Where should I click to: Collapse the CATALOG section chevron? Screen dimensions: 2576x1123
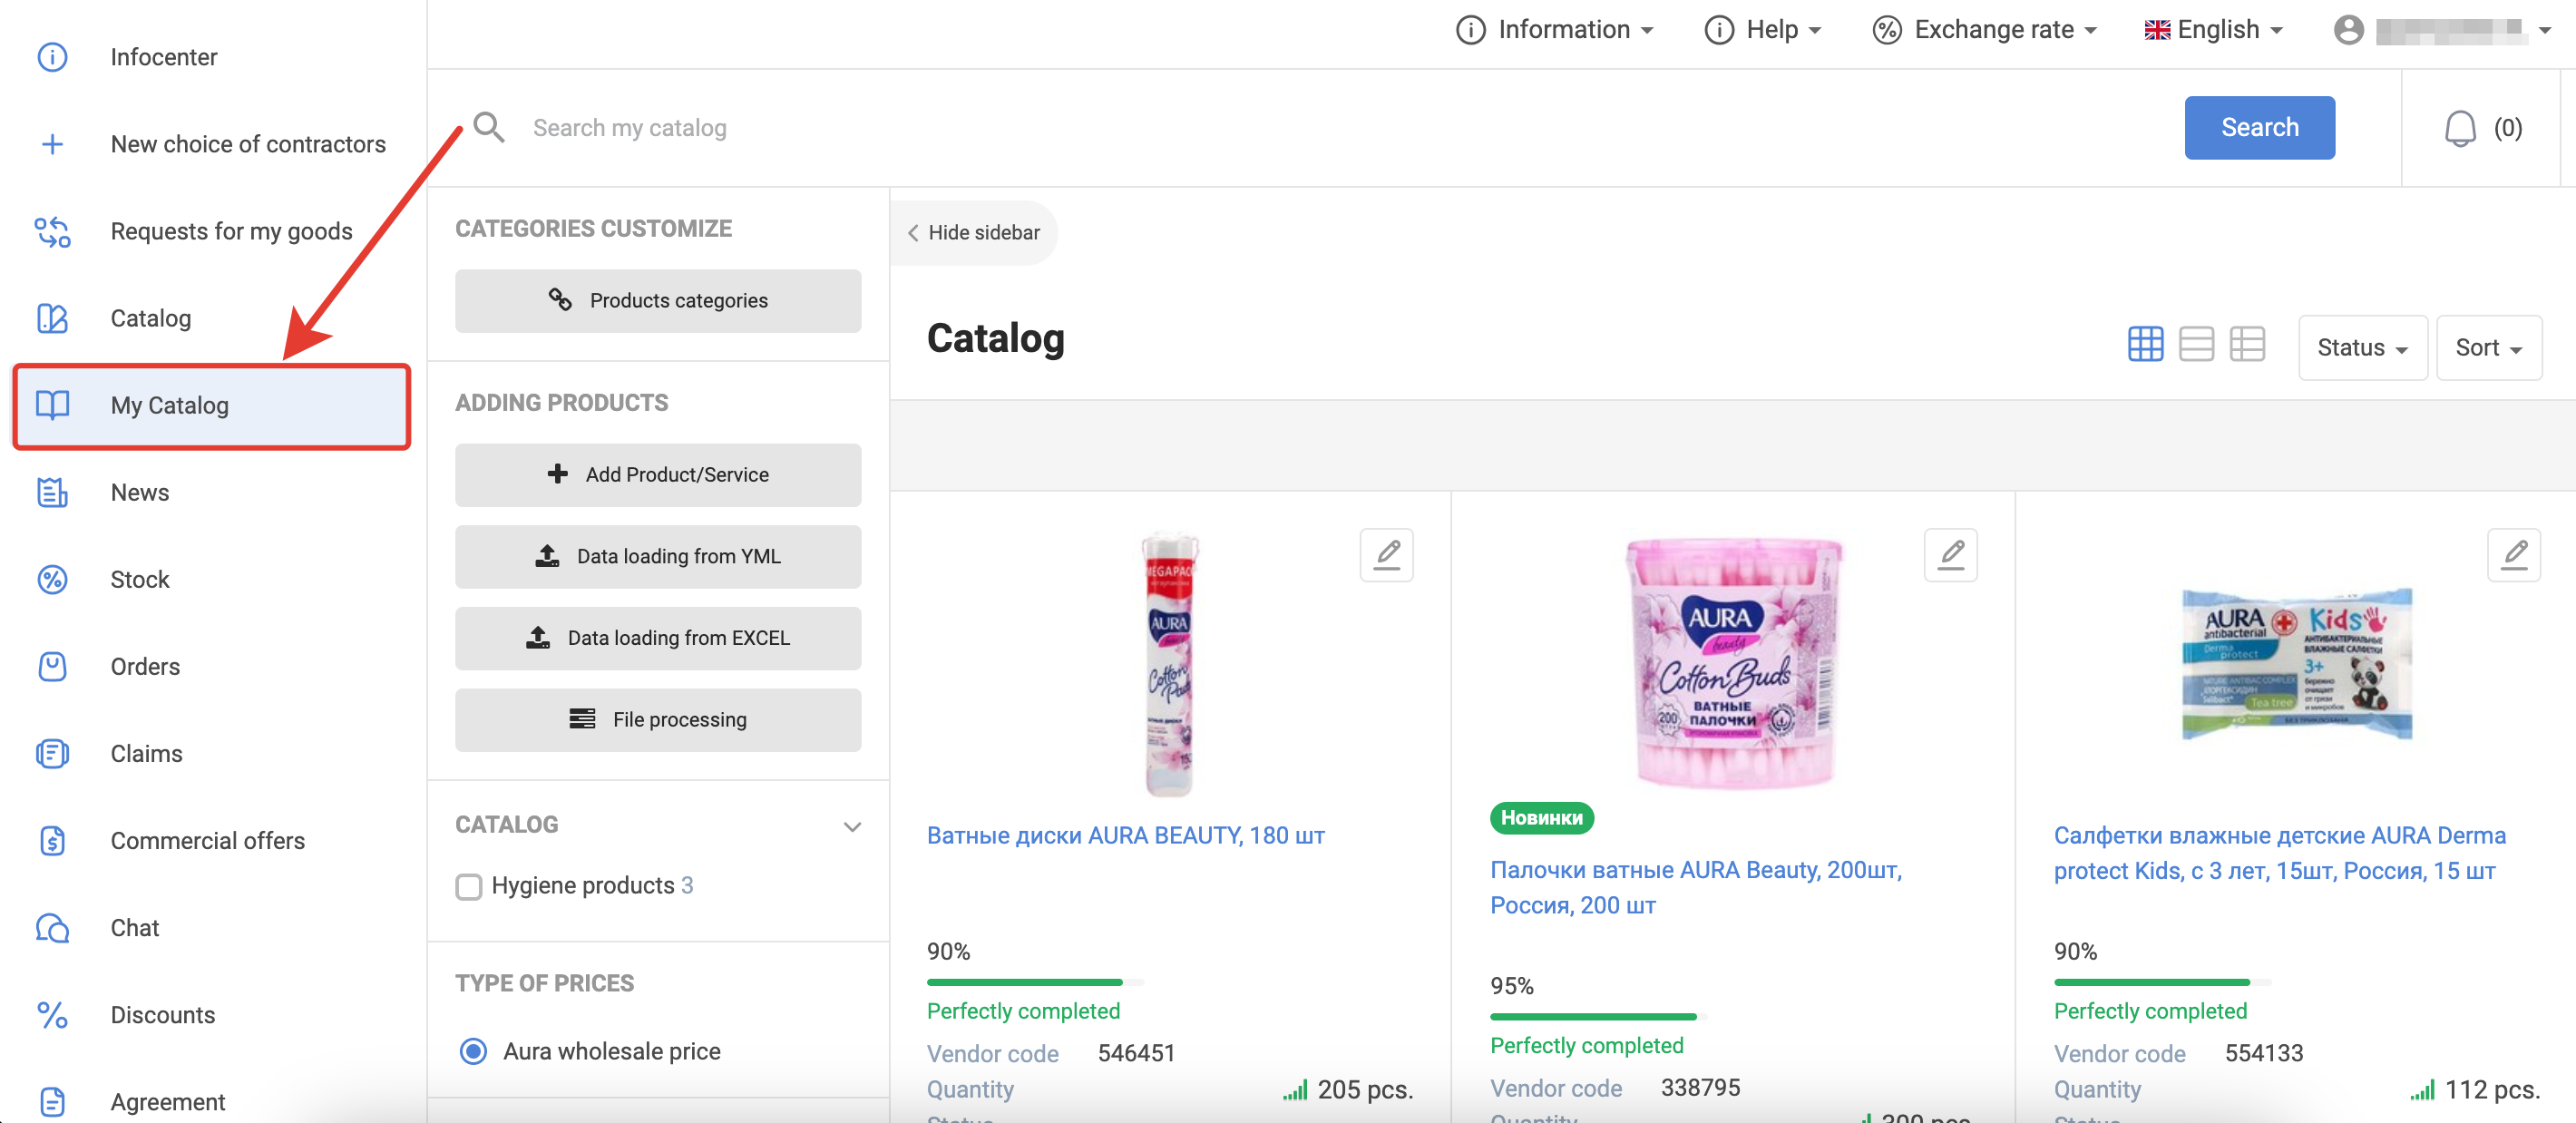[852, 826]
